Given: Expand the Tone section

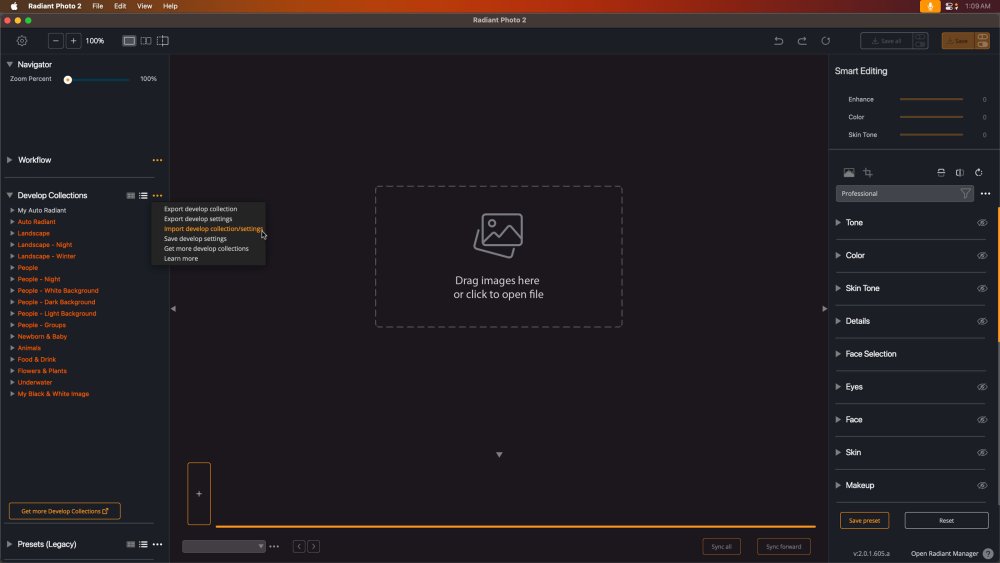Looking at the screenshot, I should pos(838,223).
